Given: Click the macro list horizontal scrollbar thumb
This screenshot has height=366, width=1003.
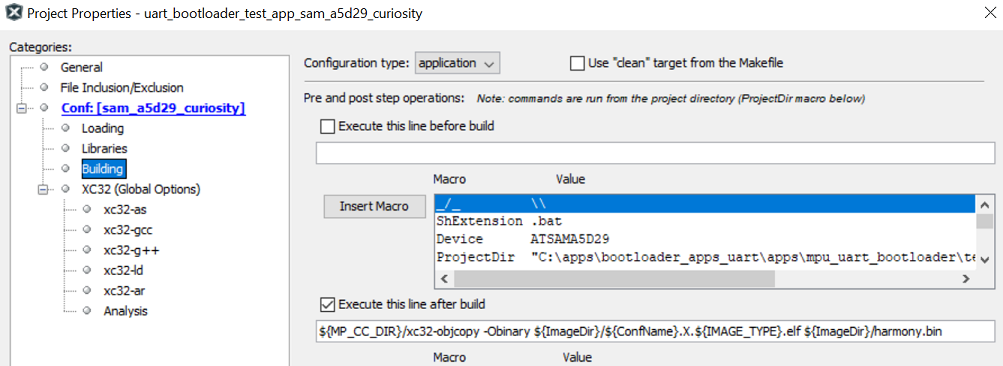Looking at the screenshot, I should [x=614, y=279].
